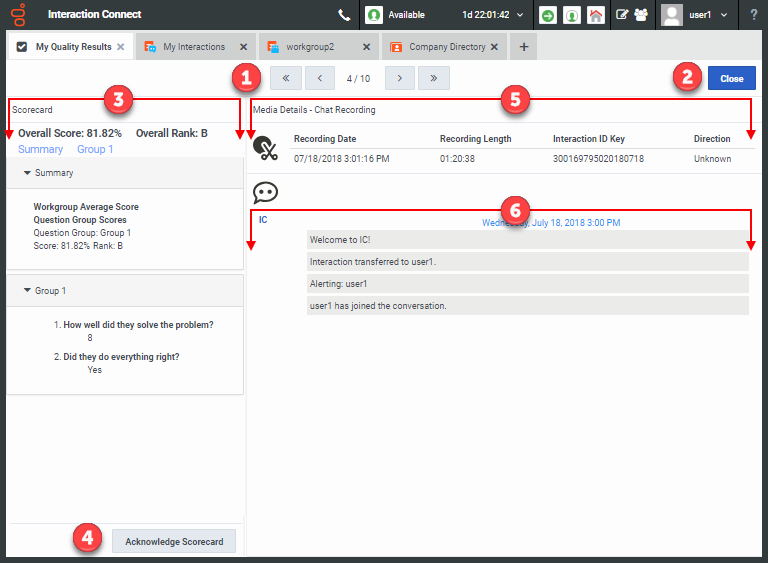Image resolution: width=768 pixels, height=563 pixels.
Task: Switch to the My Interactions tab
Action: [194, 47]
